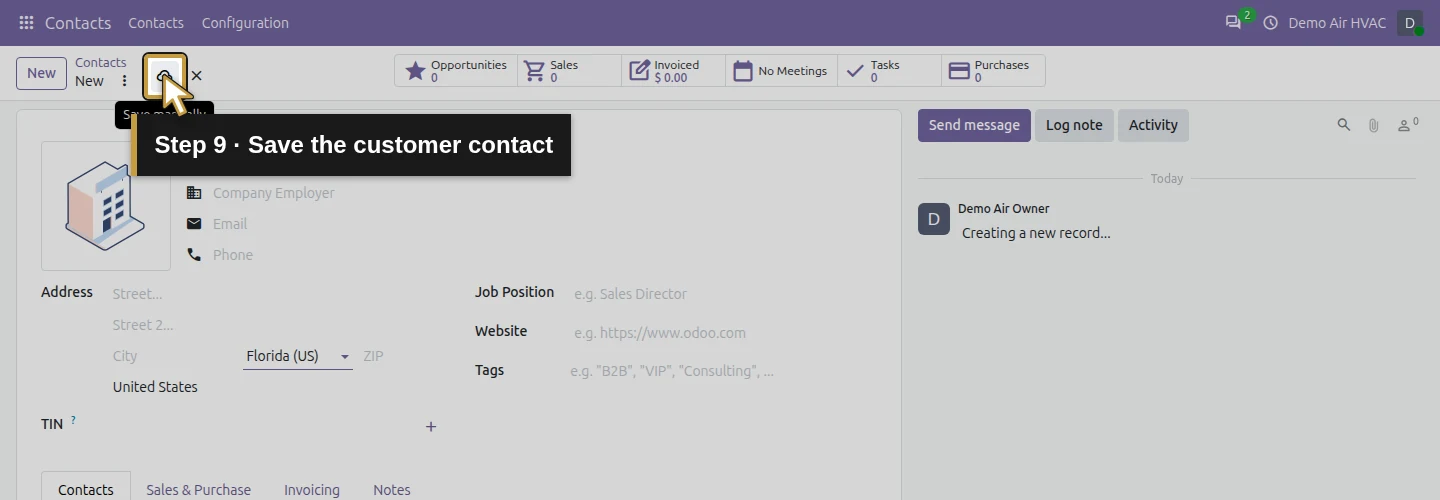Click Demo Air Owner avatar in chatter
Image resolution: width=1440 pixels, height=500 pixels.
pos(934,219)
